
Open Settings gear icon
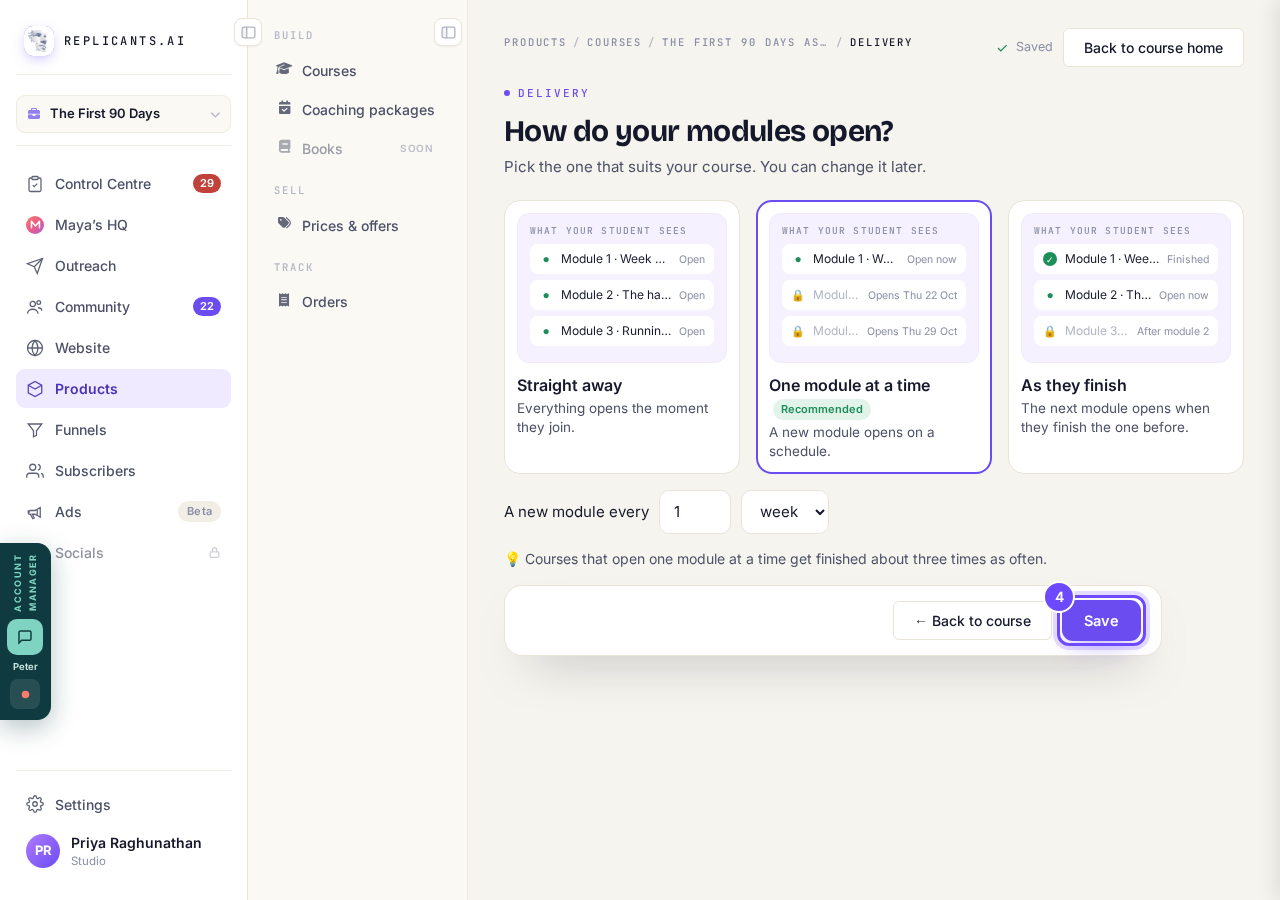click(35, 805)
